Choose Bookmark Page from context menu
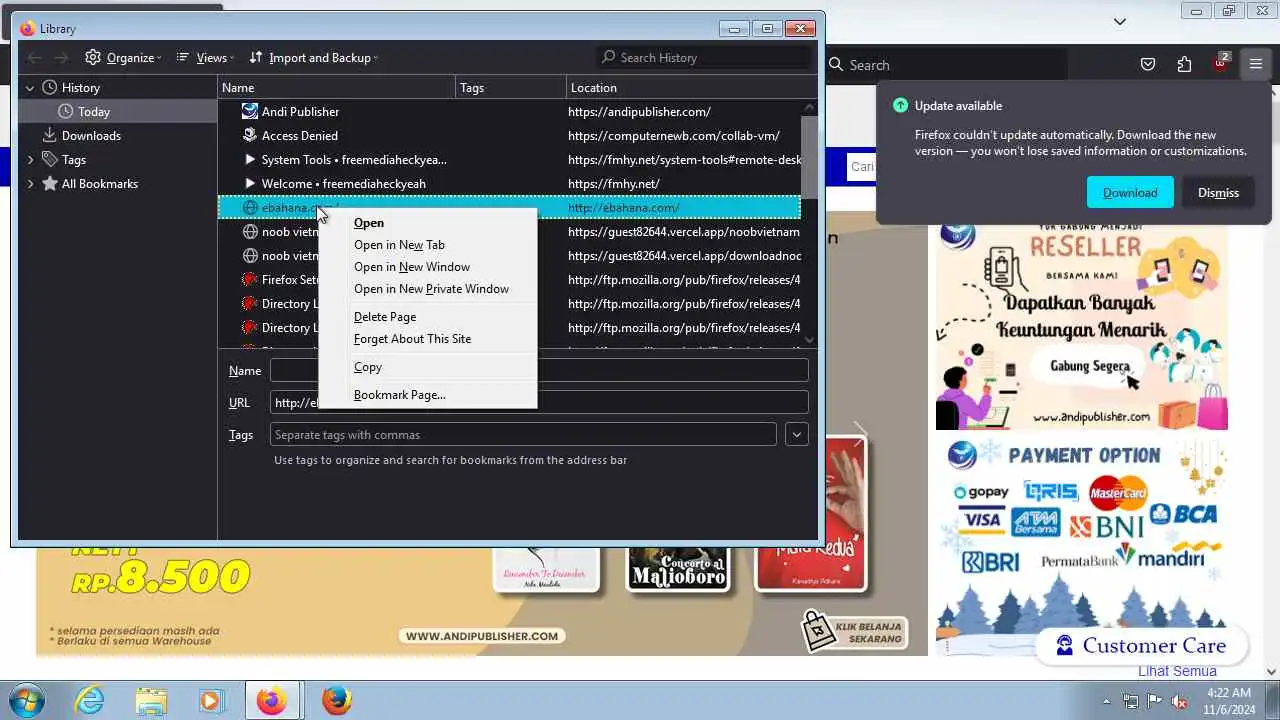1280x720 pixels. point(427,395)
